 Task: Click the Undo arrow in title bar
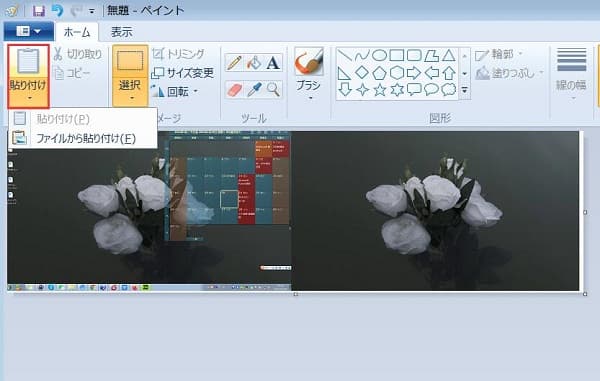[57, 10]
